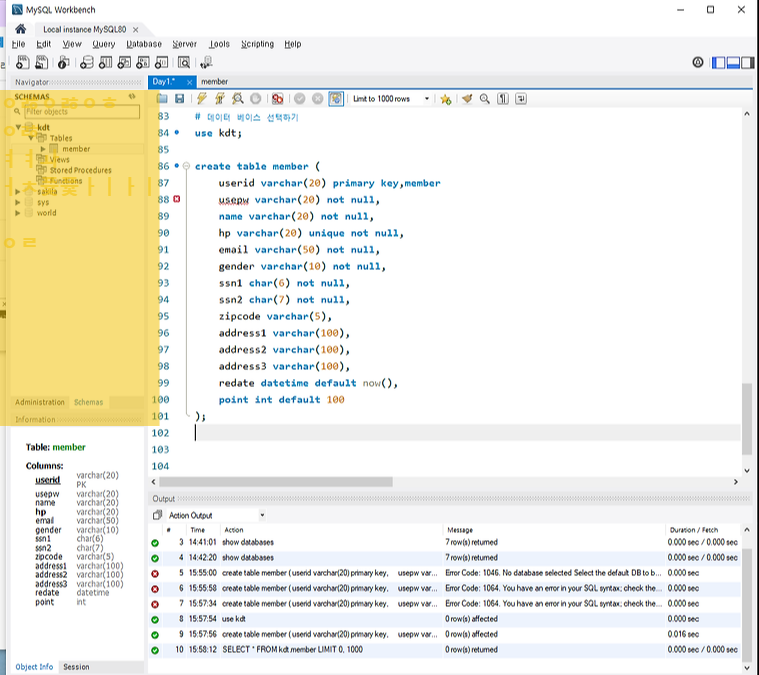Open the home screen tab icon

tap(19, 29)
